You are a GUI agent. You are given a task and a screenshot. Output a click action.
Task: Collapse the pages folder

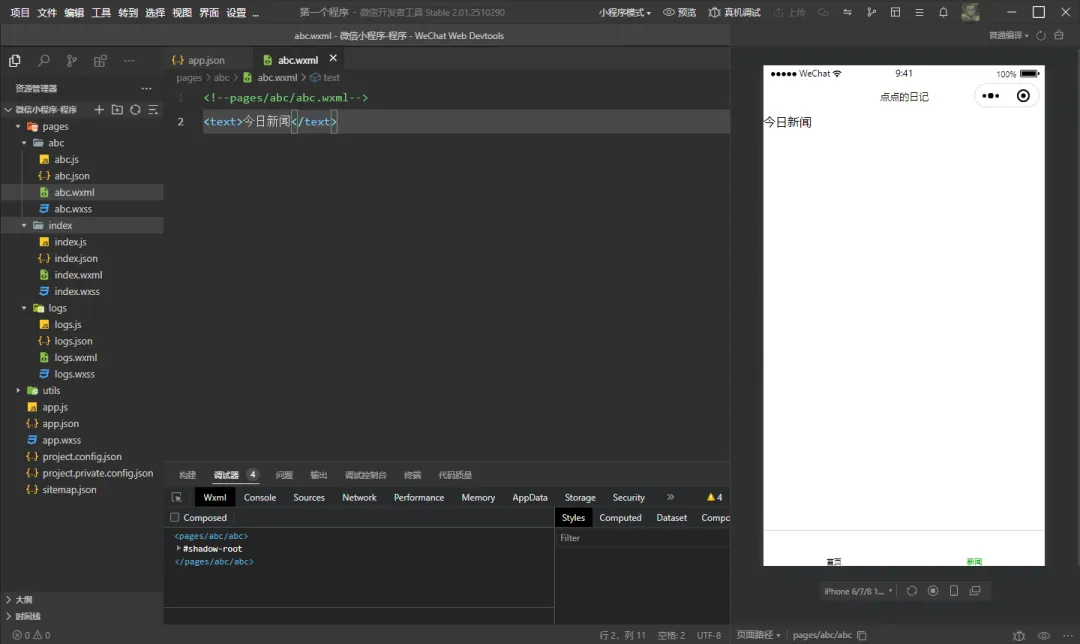pyautogui.click(x=18, y=127)
